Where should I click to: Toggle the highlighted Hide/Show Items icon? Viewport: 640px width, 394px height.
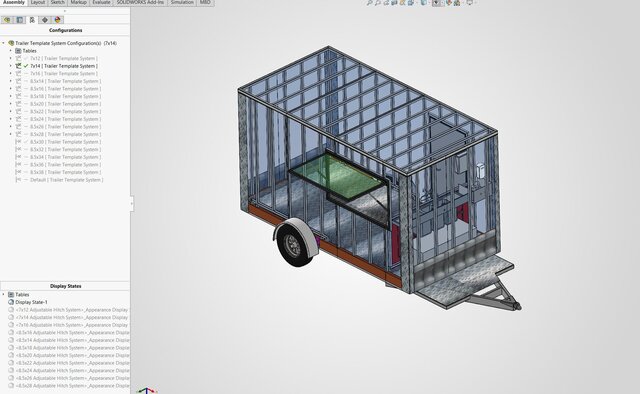tap(436, 3)
